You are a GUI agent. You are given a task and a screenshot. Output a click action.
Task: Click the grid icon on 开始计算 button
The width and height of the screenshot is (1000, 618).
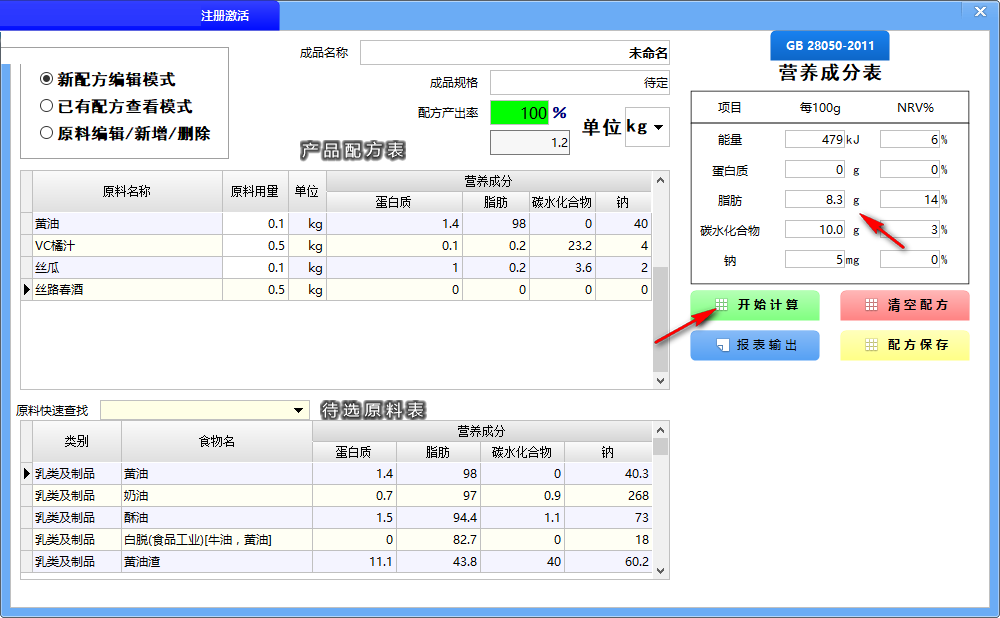[x=721, y=305]
